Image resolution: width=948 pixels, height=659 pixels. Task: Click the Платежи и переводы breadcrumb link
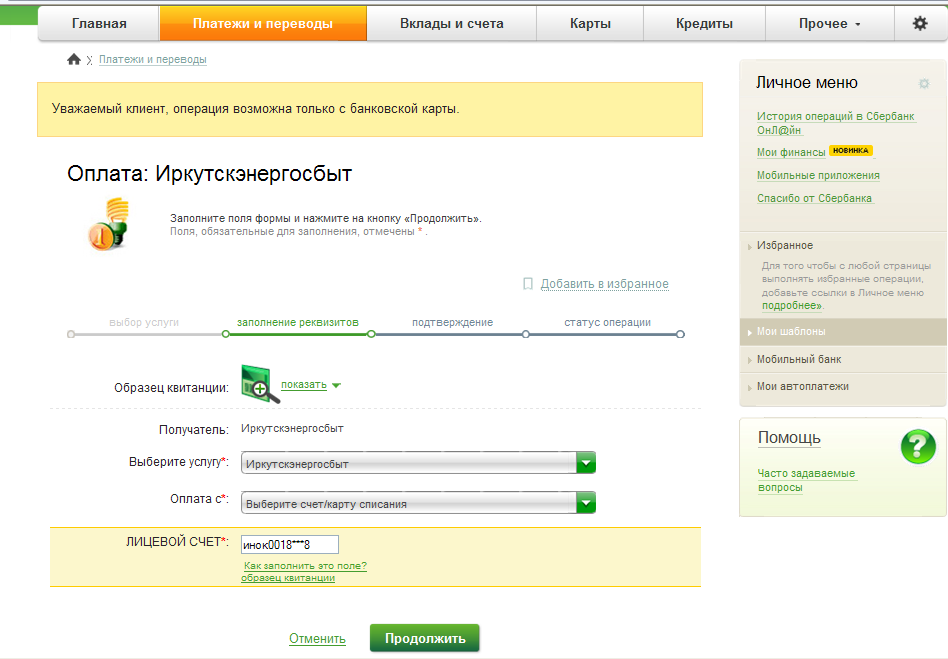[x=153, y=59]
